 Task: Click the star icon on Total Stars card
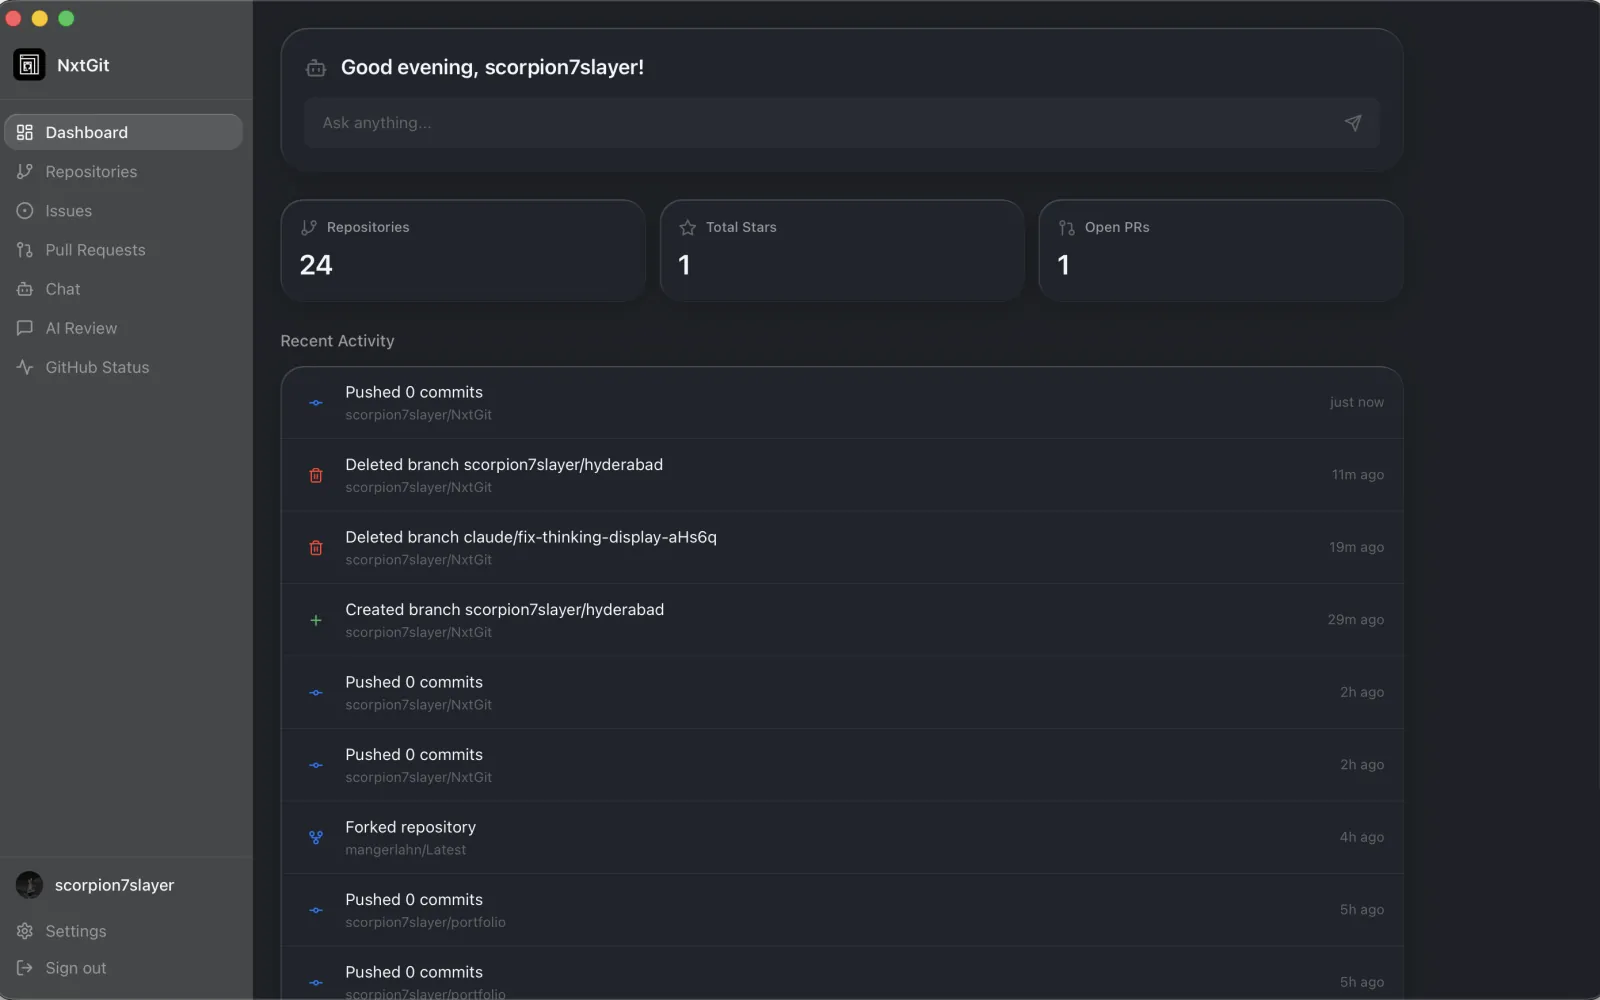point(688,228)
